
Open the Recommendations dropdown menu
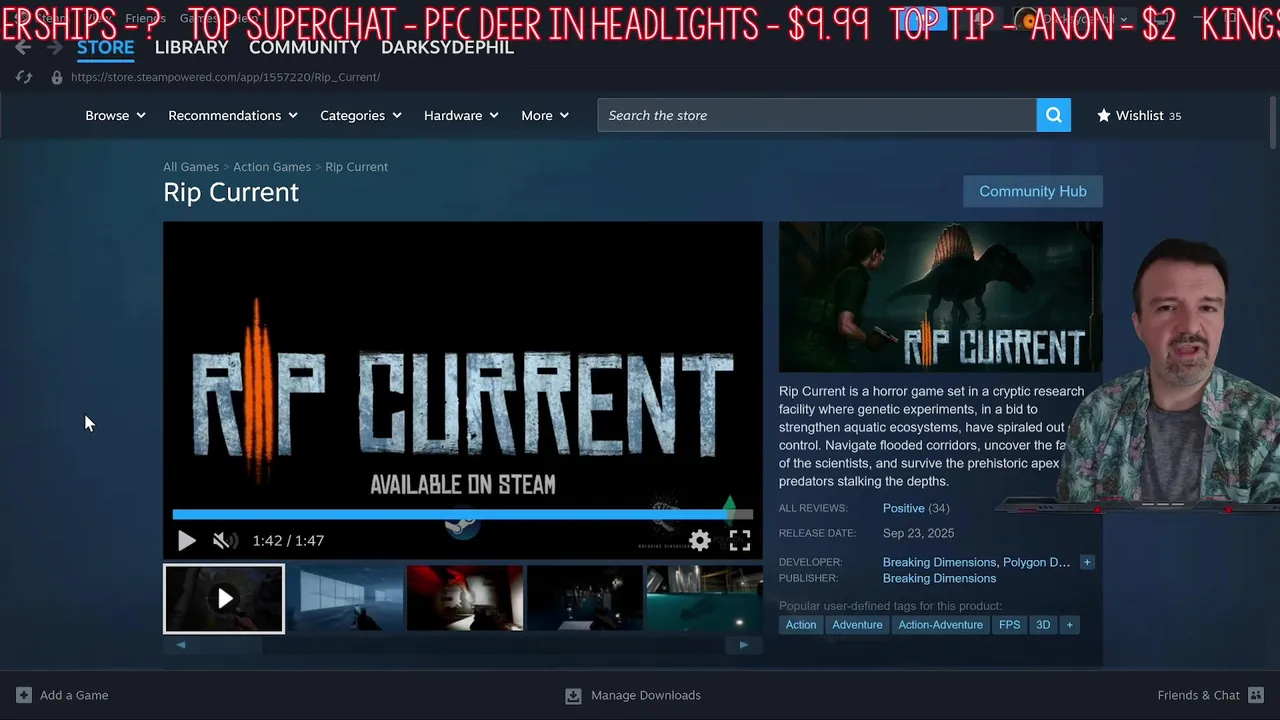[233, 115]
